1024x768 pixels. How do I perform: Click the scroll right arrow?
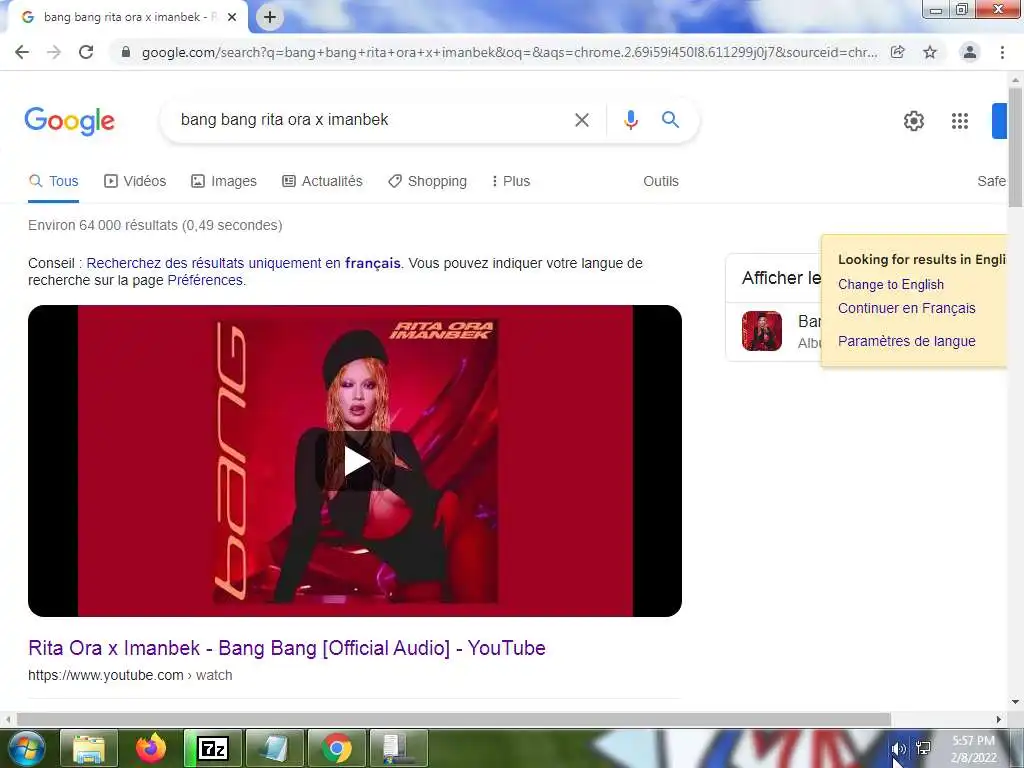(999, 720)
